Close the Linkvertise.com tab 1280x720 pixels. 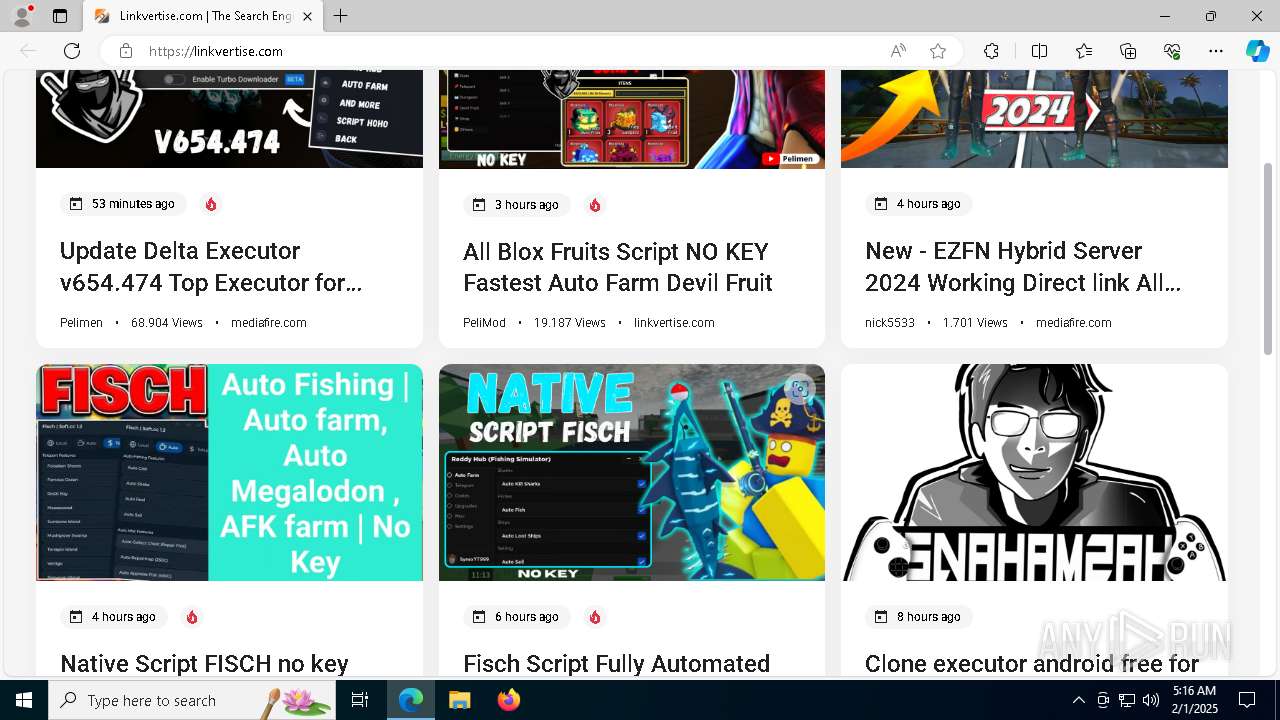[x=307, y=16]
